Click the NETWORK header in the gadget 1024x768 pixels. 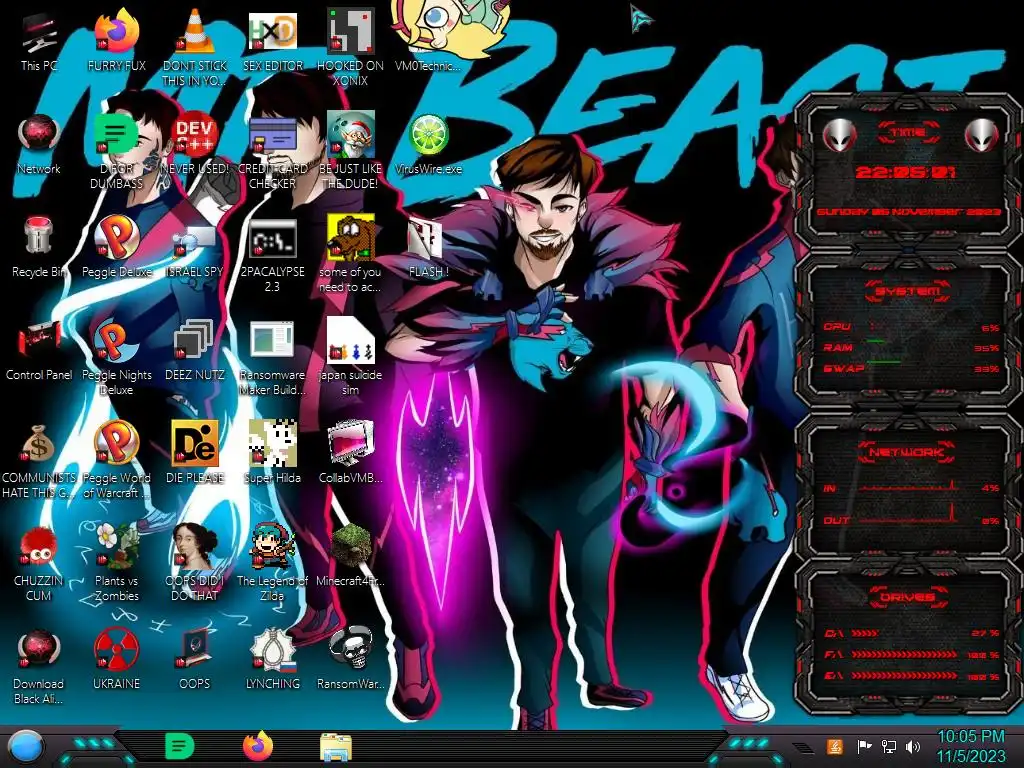point(906,452)
